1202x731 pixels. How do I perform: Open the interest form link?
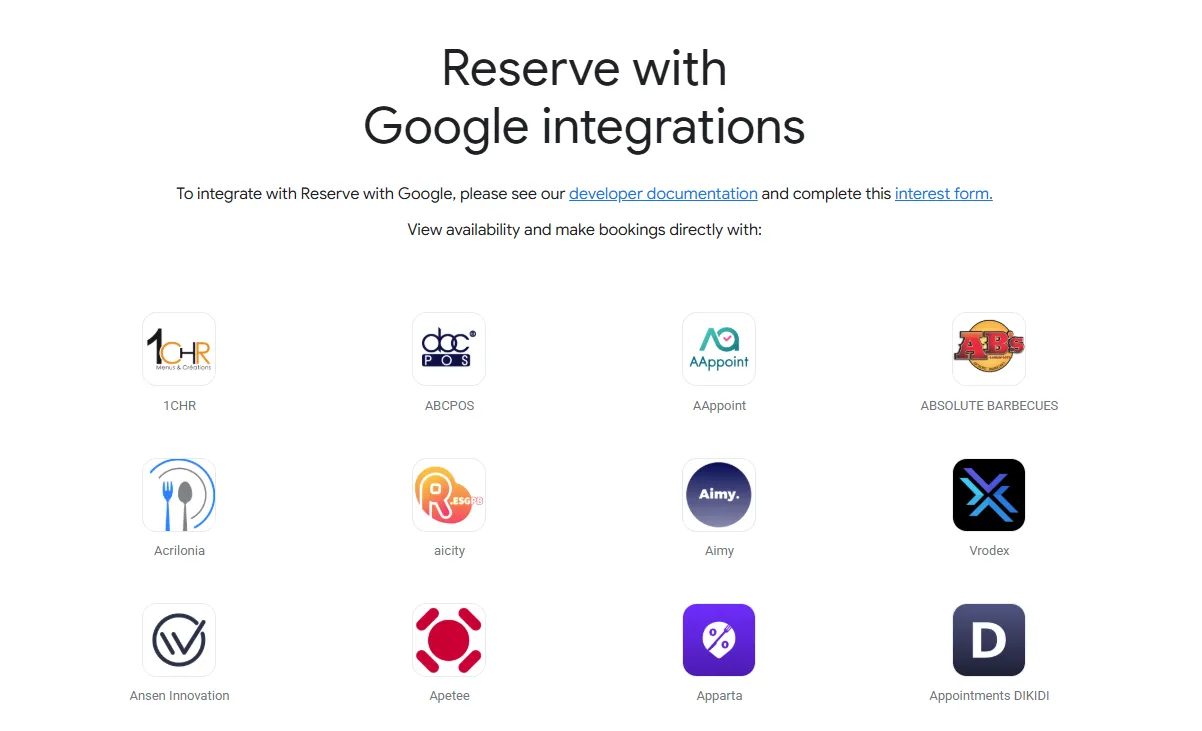pos(944,193)
